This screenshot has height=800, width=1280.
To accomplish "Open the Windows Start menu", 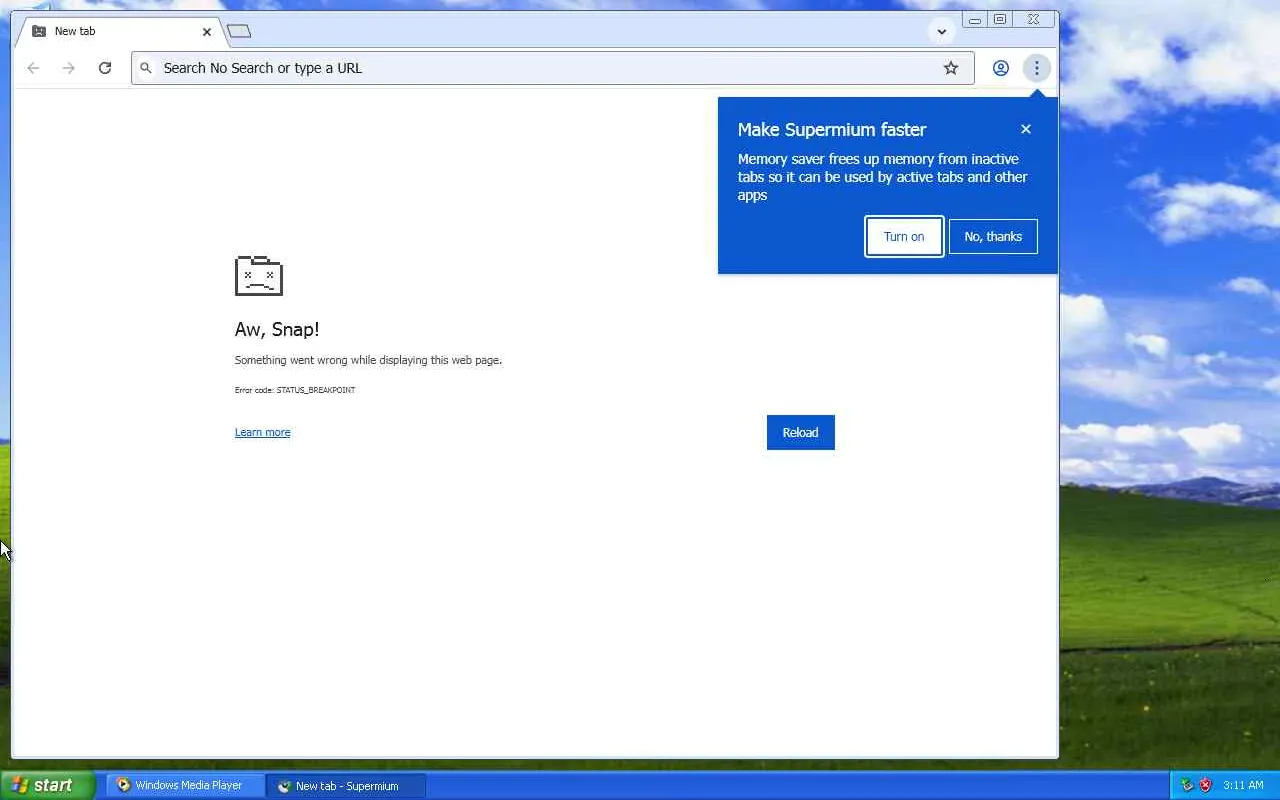I will pyautogui.click(x=47, y=785).
